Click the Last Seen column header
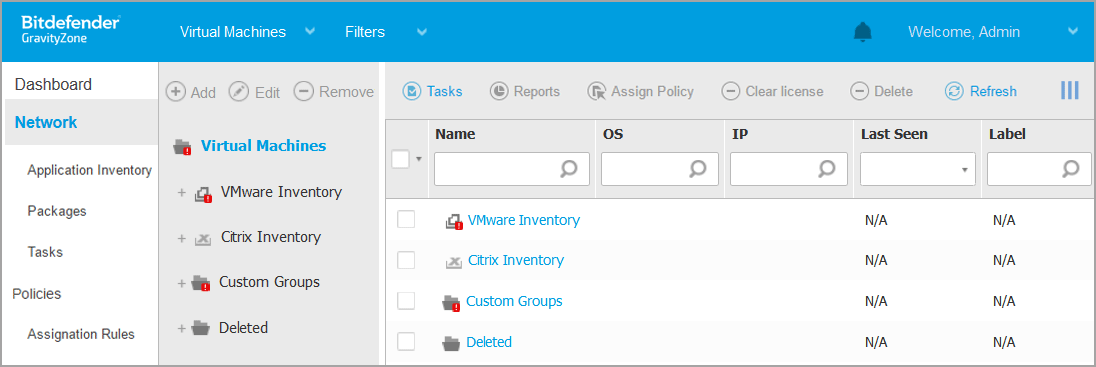Screen dimensions: 1096x367 click(x=894, y=134)
